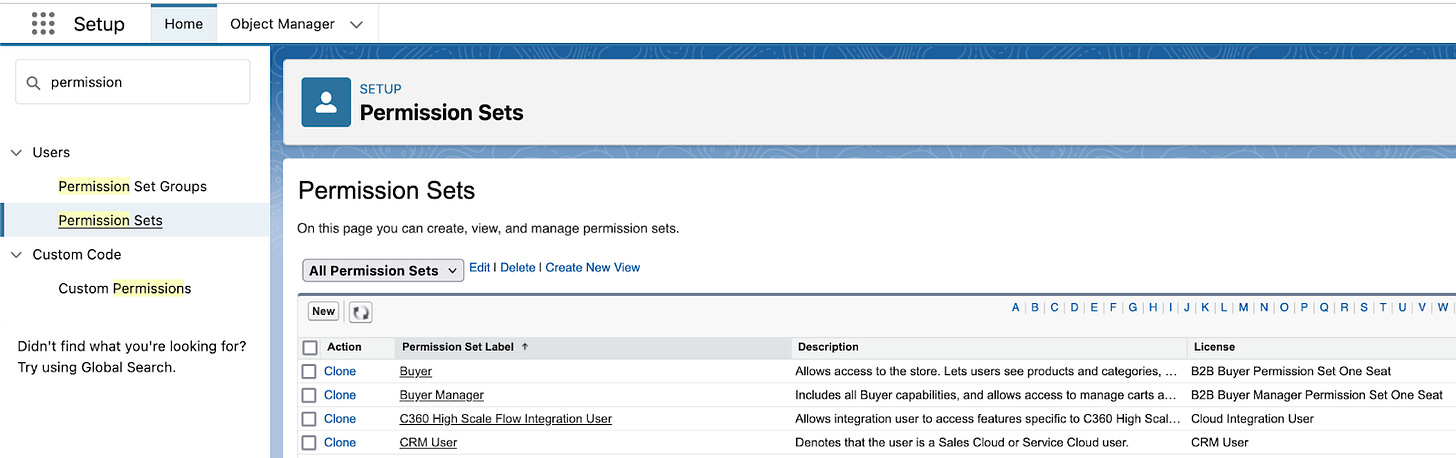This screenshot has width=1456, height=458.
Task: Click the SETUP breadcrumb text
Action: click(x=380, y=89)
